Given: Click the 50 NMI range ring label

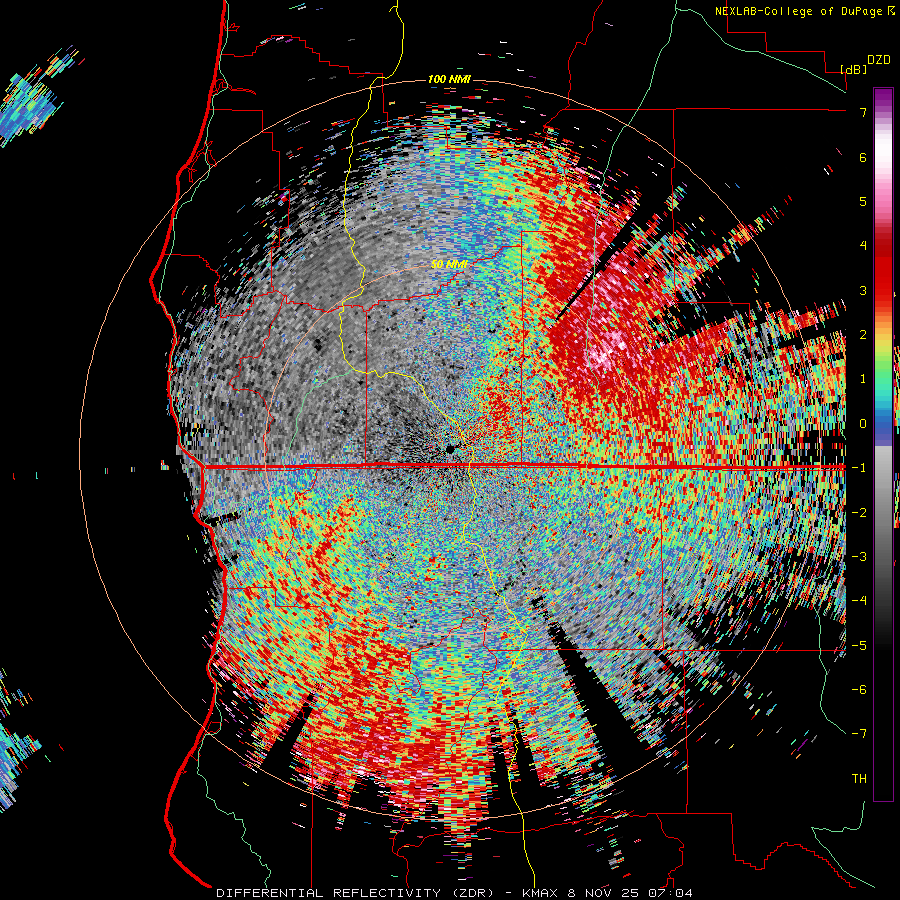Looking at the screenshot, I should click(x=449, y=265).
